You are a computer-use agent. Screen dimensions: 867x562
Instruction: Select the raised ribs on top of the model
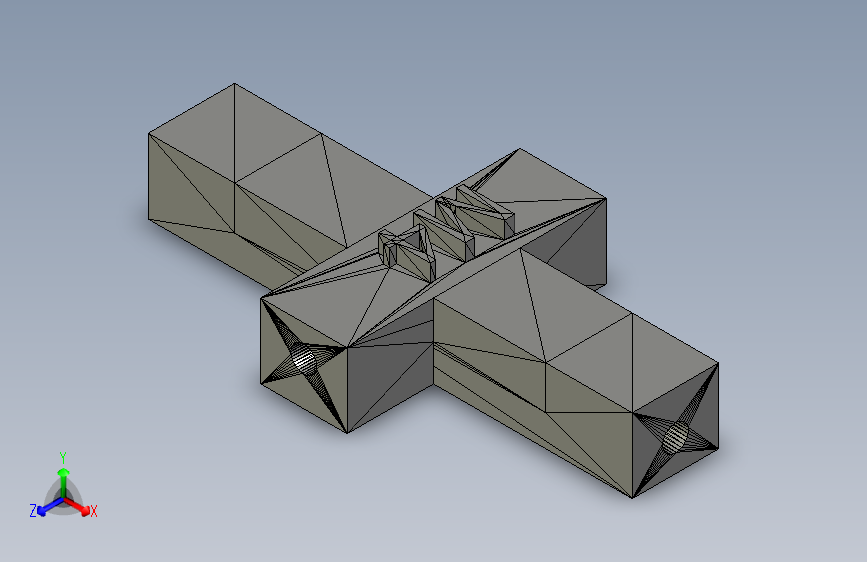447,233
